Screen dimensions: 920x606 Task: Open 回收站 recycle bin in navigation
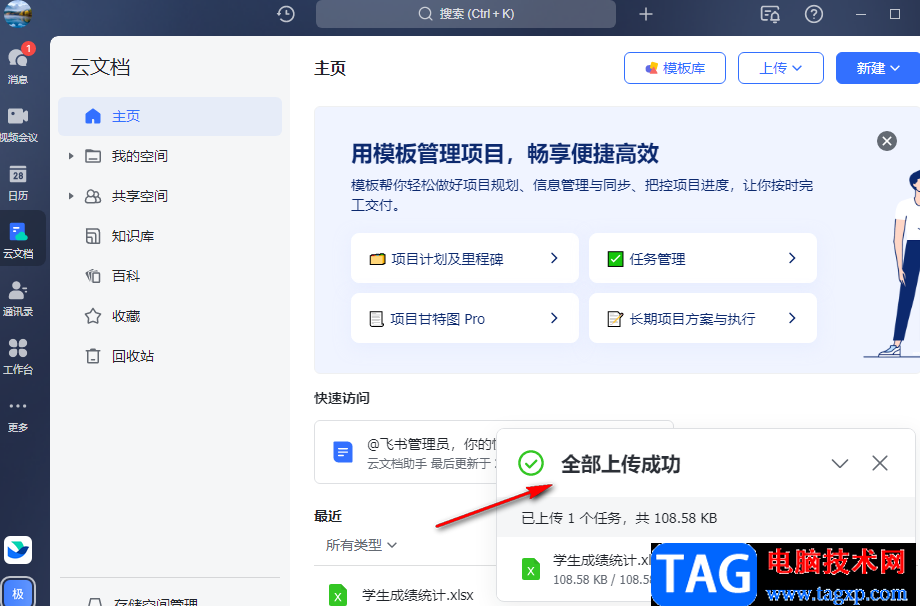pyautogui.click(x=133, y=356)
